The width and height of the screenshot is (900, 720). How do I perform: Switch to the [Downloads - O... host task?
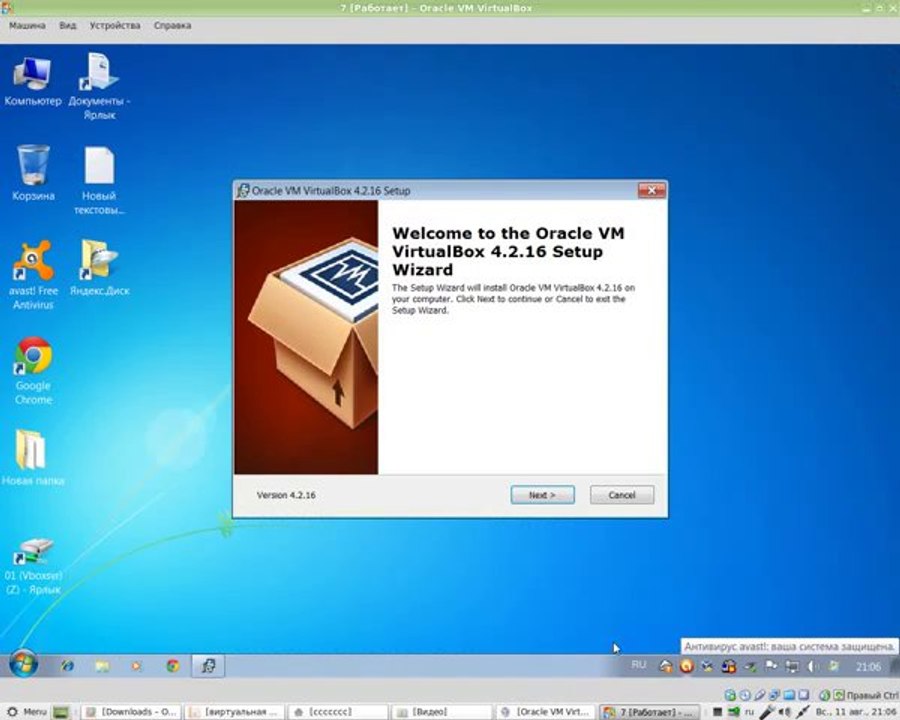coord(131,712)
